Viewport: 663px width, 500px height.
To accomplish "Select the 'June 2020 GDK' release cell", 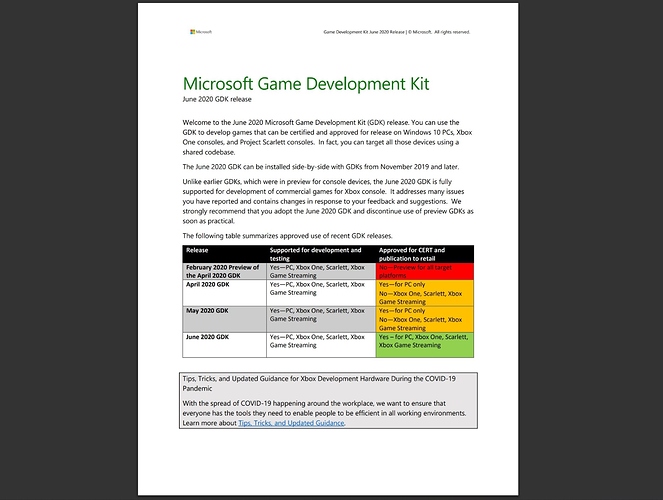I will point(225,345).
